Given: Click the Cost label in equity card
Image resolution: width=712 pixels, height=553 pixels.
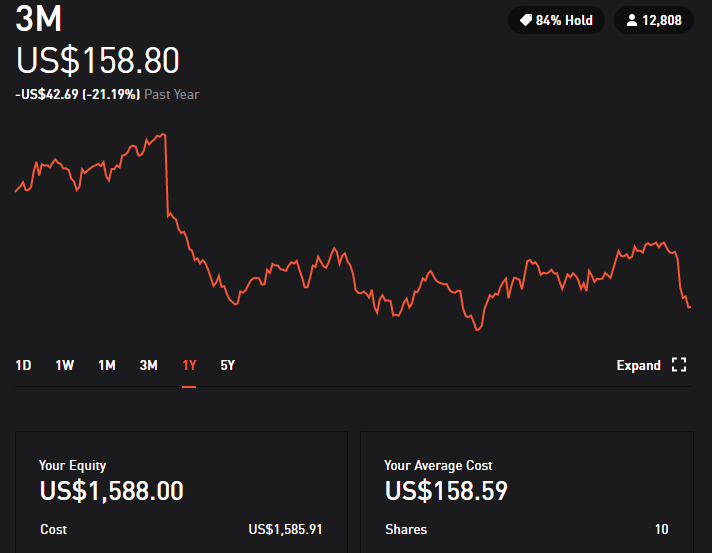Looking at the screenshot, I should [54, 529].
